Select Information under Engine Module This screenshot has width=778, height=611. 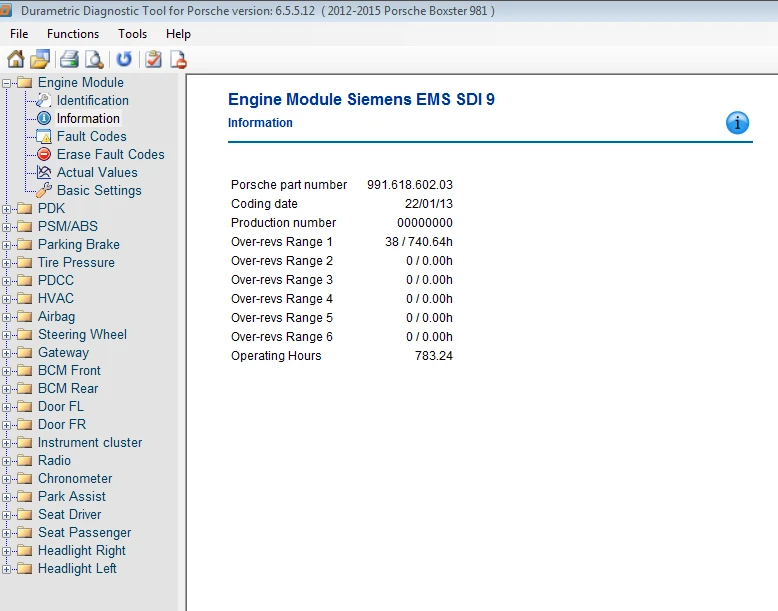pyautogui.click(x=88, y=118)
